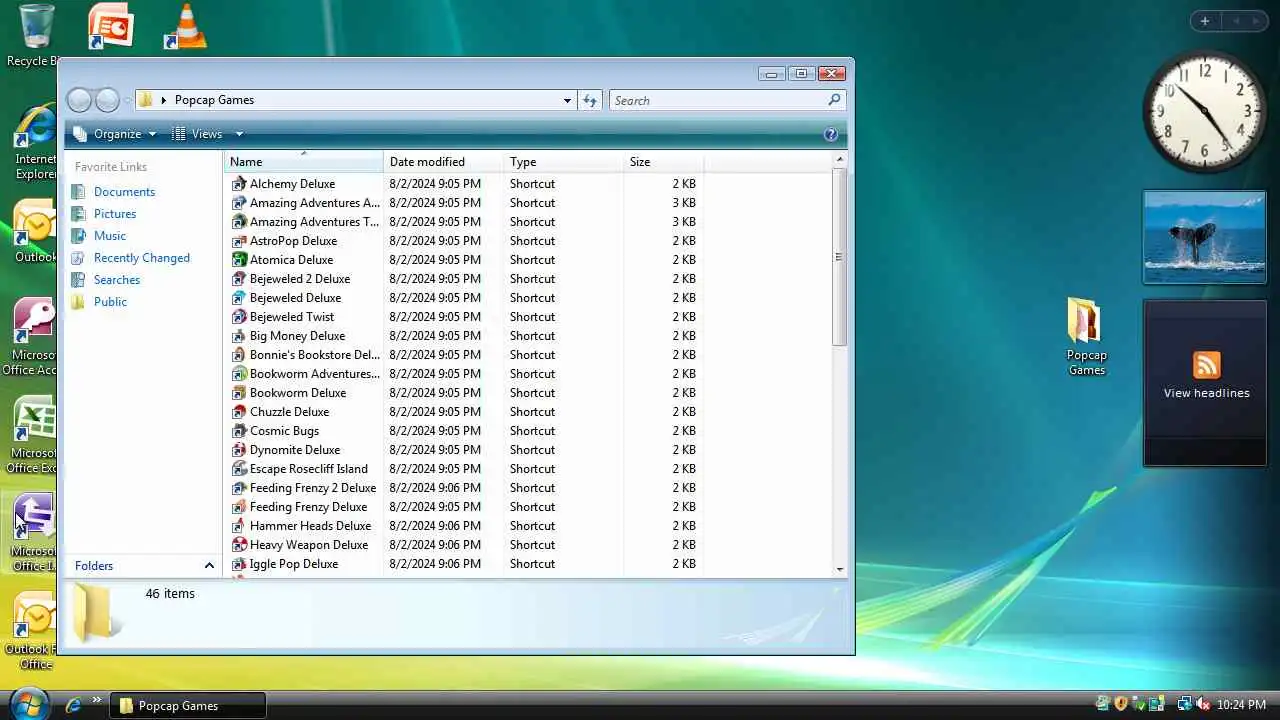Open the Views dropdown arrow
This screenshot has height=720, width=1280.
coord(239,134)
